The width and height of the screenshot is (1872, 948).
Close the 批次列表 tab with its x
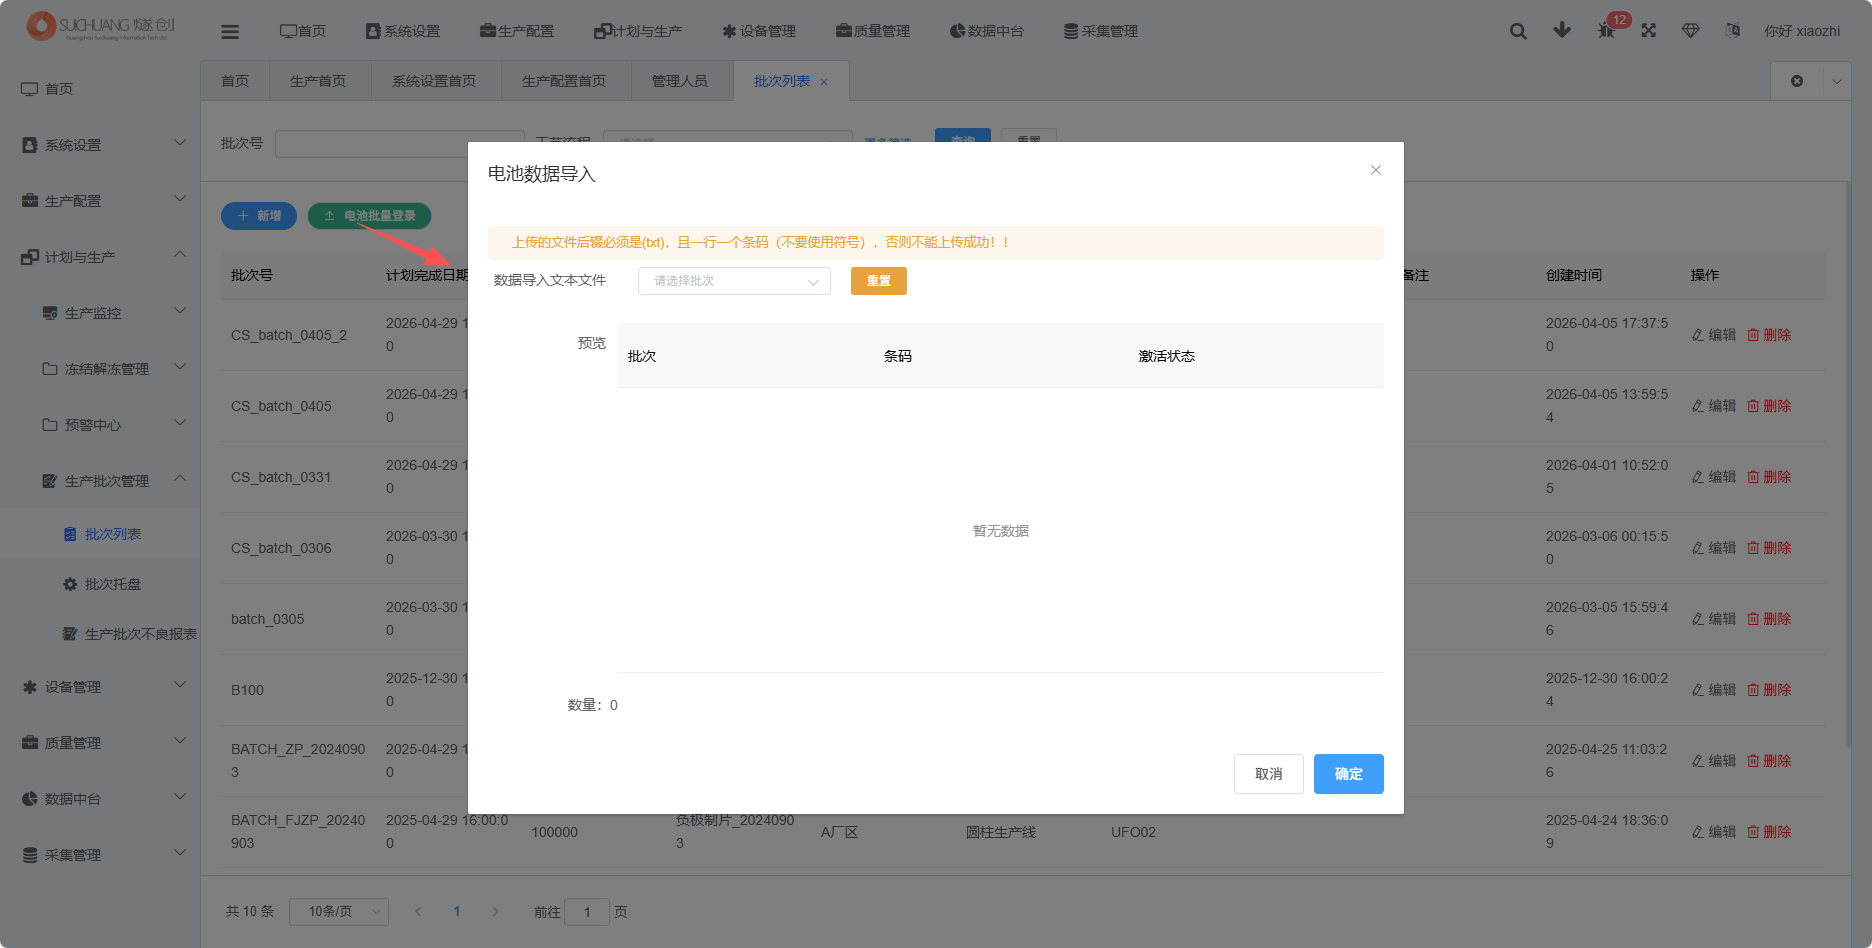(824, 82)
